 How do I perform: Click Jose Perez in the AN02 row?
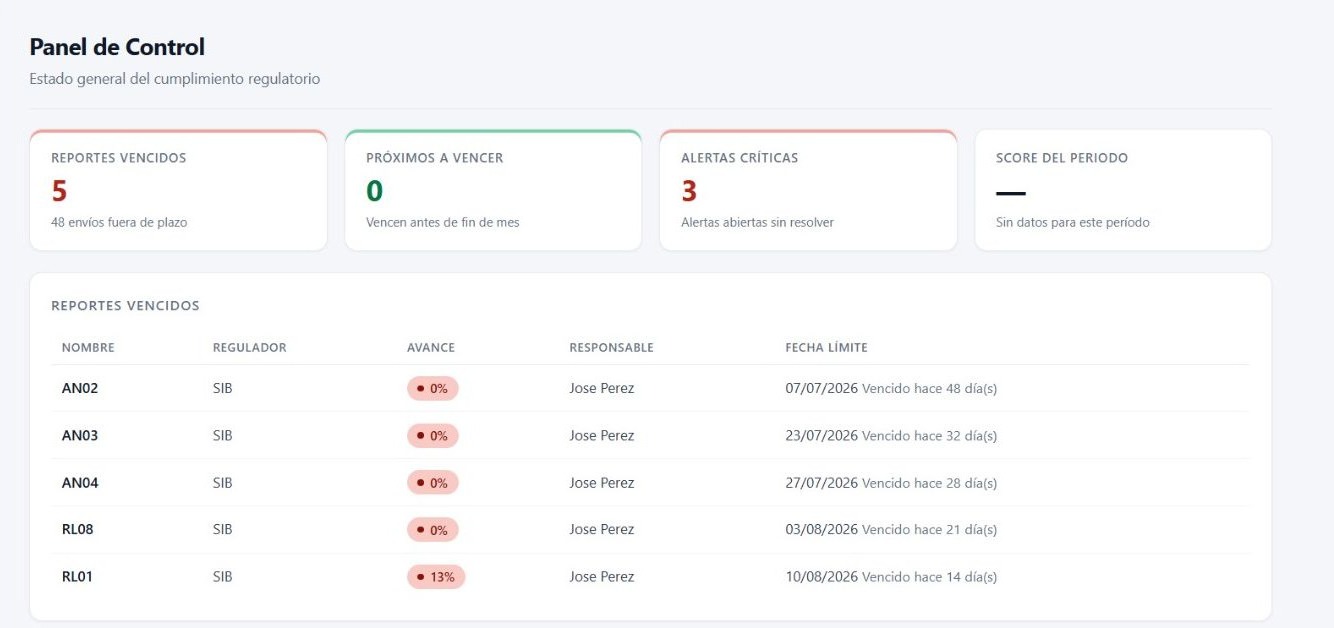[x=602, y=388]
